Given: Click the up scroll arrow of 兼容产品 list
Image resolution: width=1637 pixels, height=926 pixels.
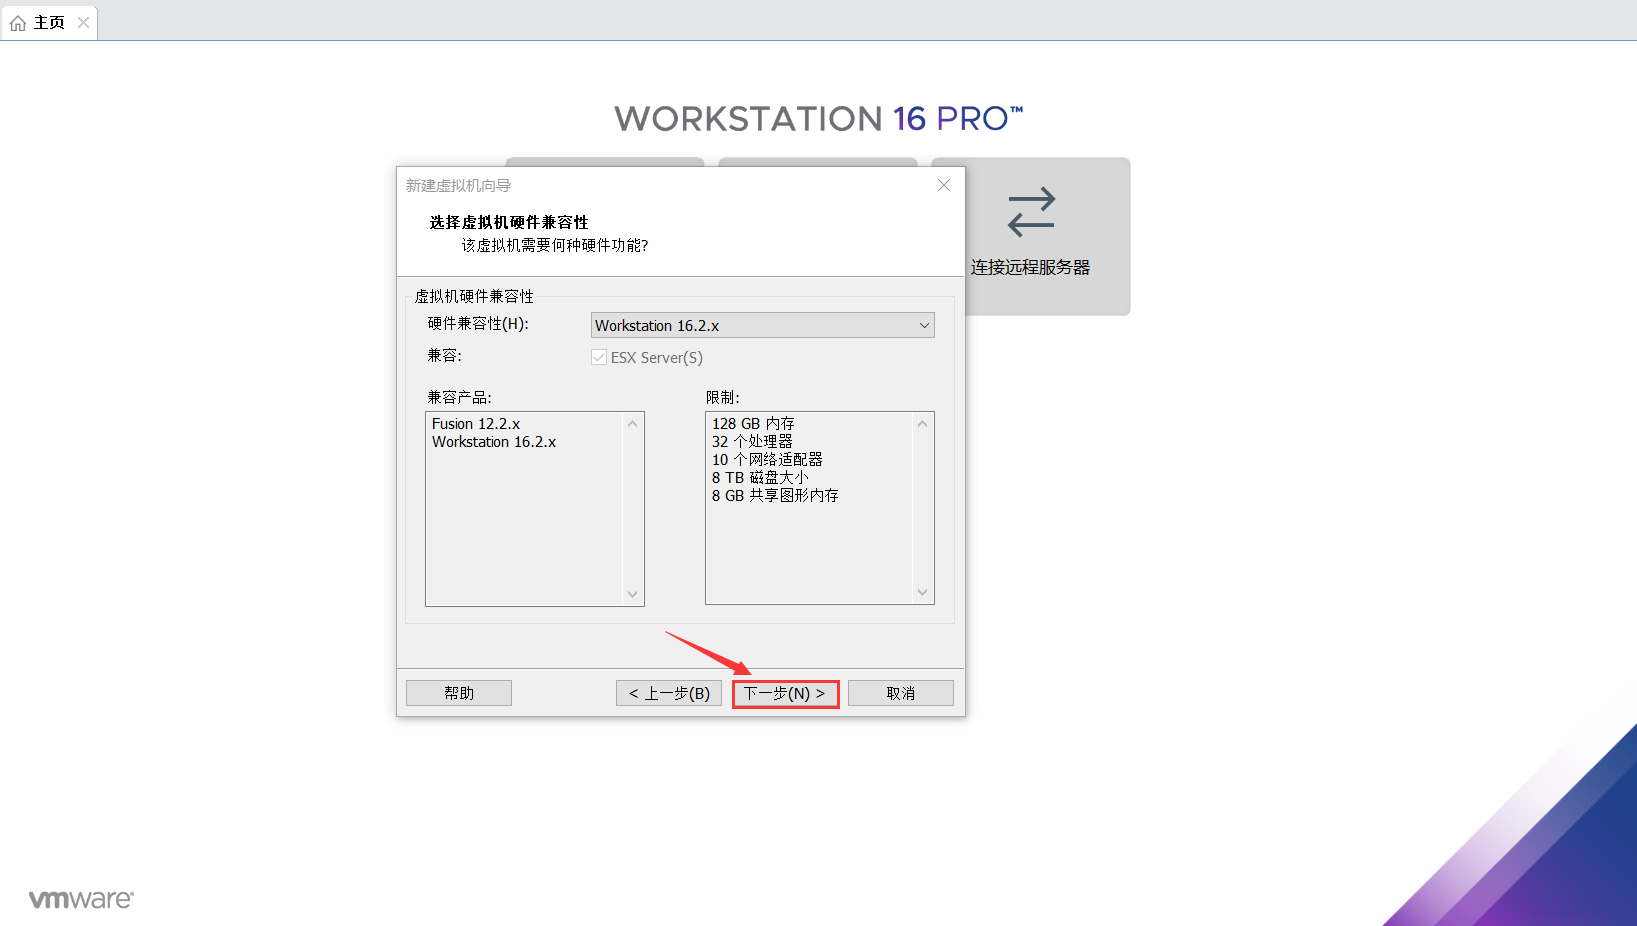Looking at the screenshot, I should (632, 424).
